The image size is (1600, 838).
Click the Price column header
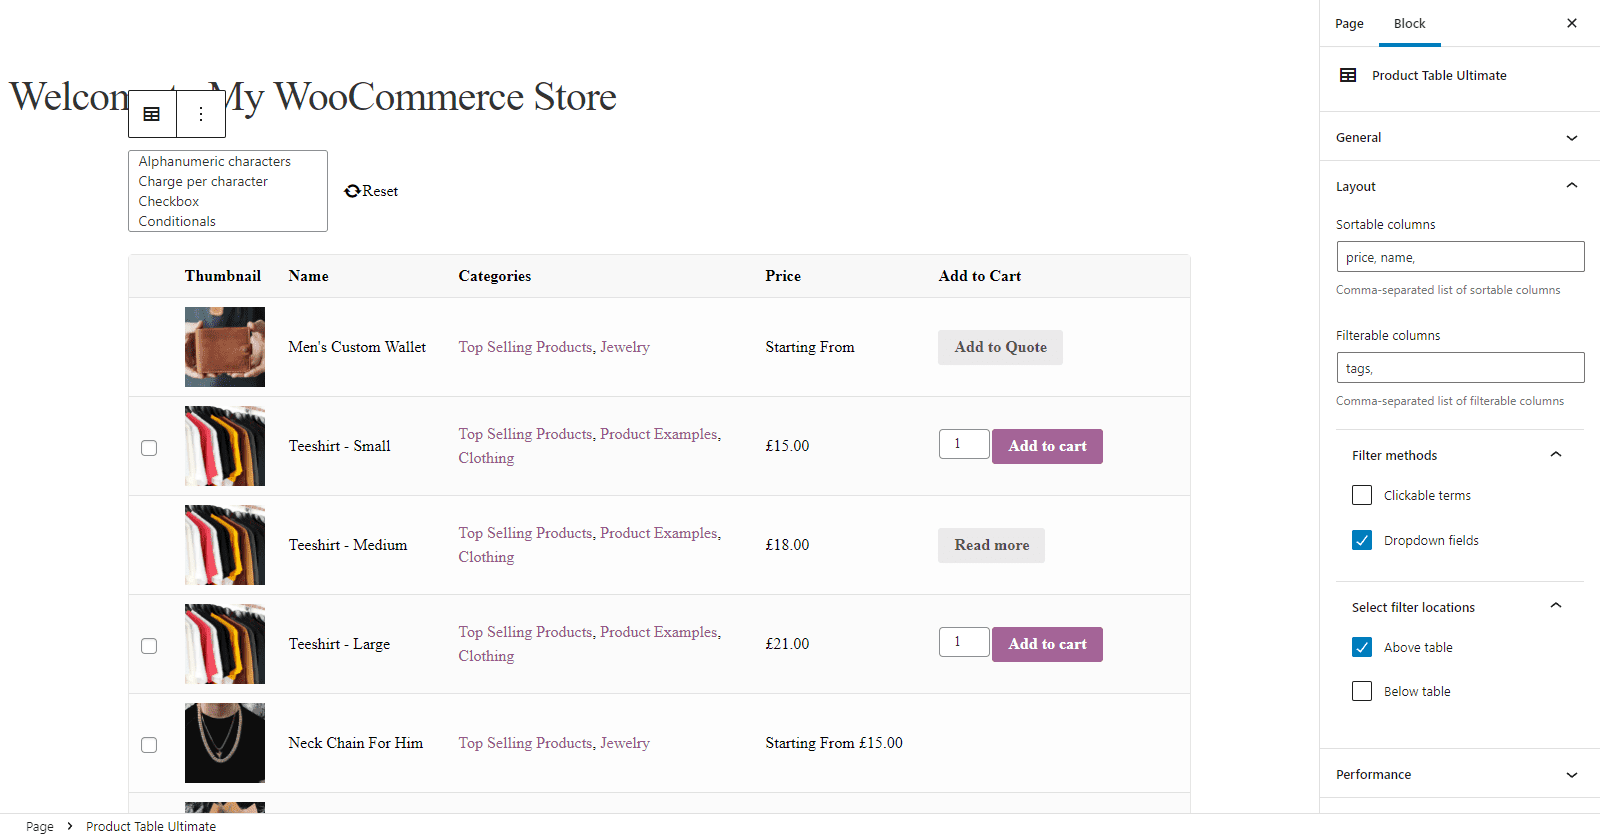(x=783, y=276)
